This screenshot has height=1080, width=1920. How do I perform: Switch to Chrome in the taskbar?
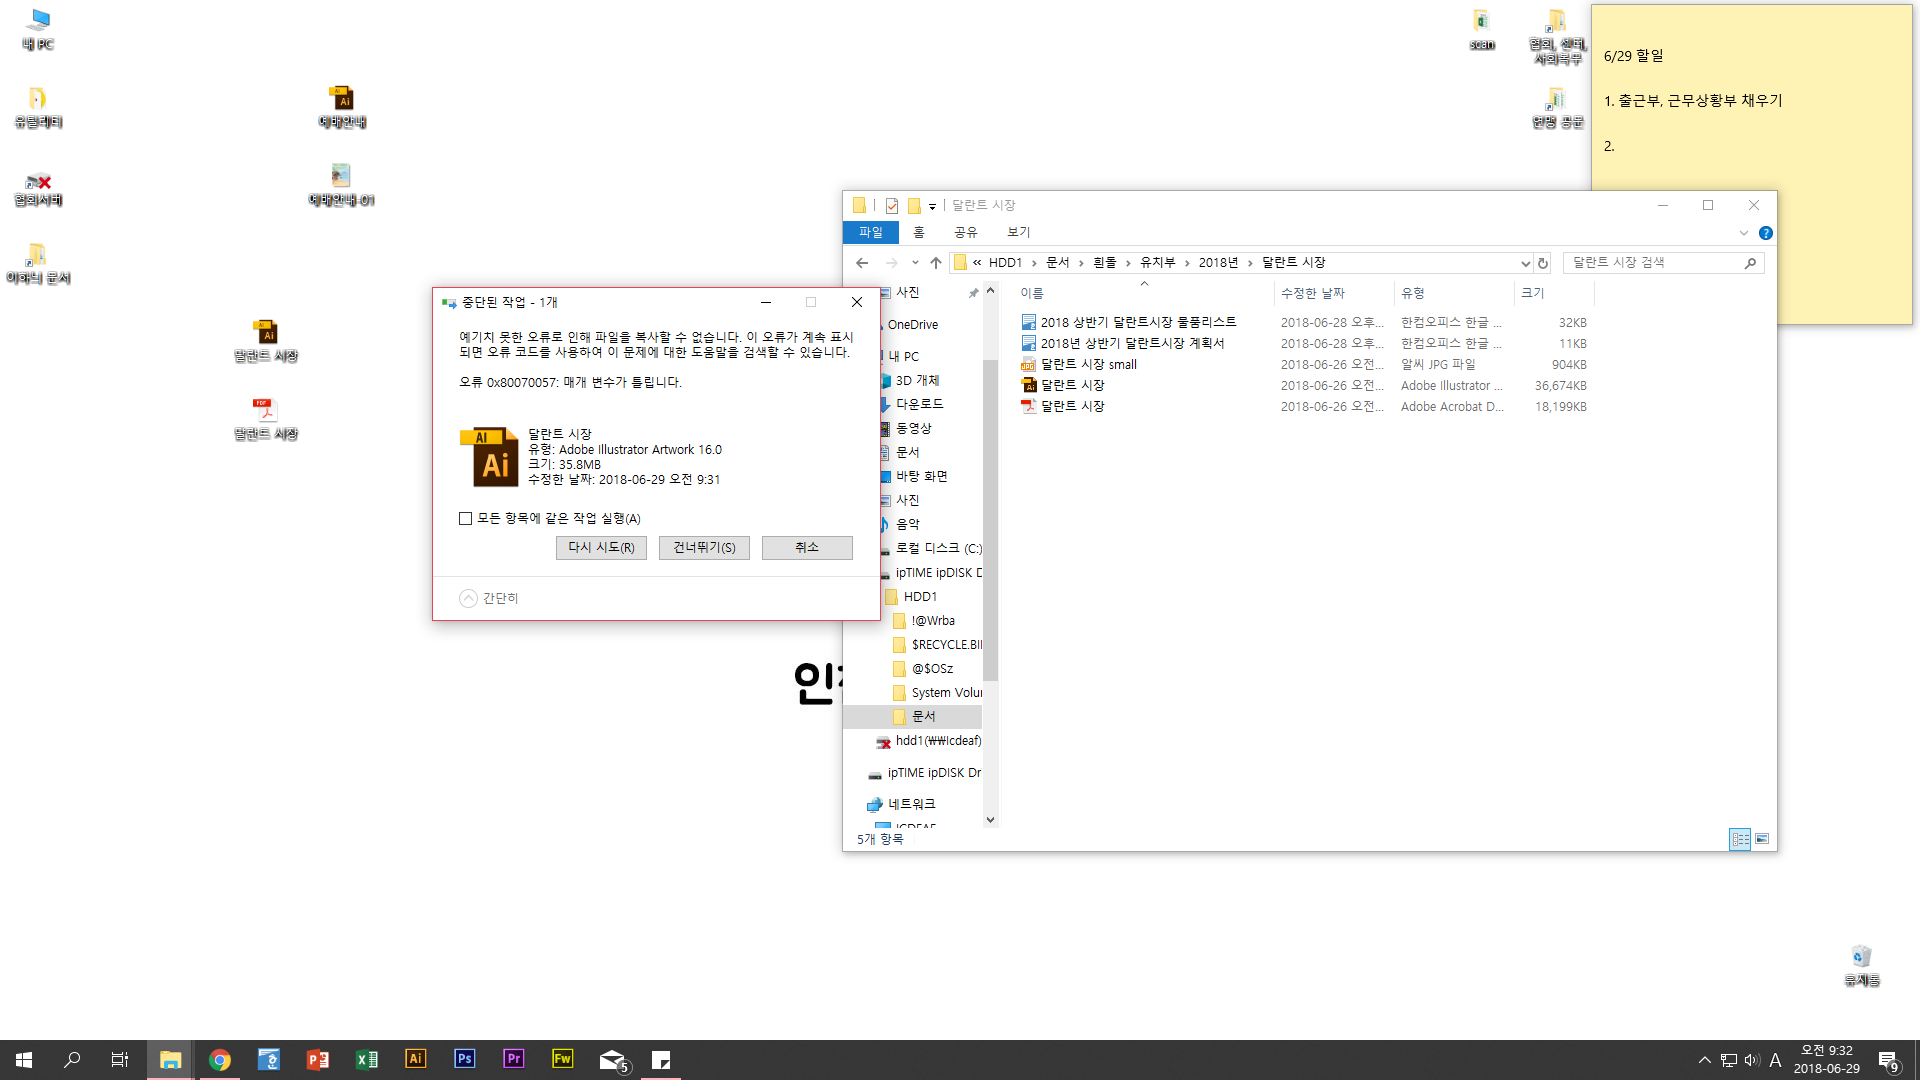click(219, 1059)
